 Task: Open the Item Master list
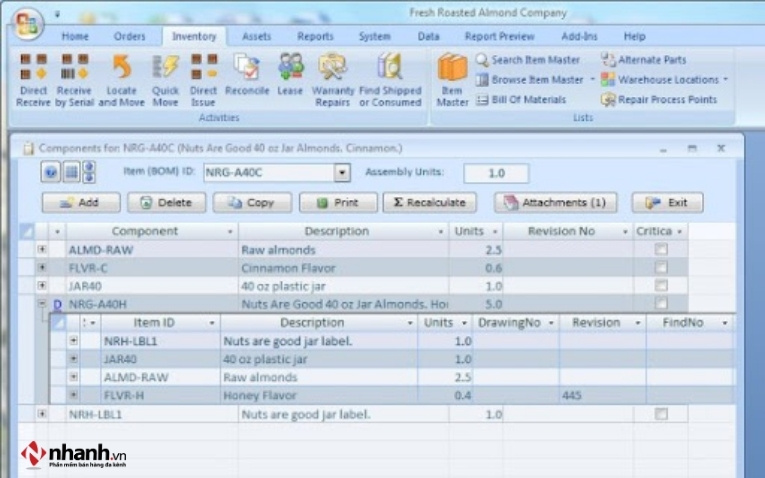[452, 80]
